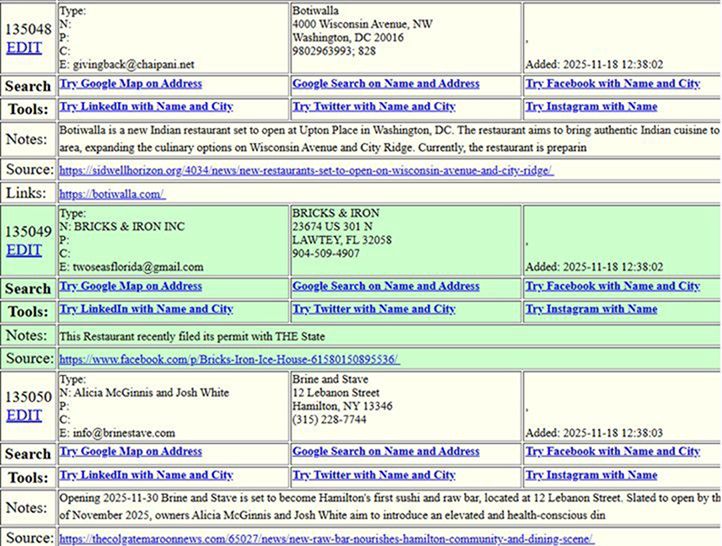Open the thecolgatemaroonnews.com source link

[326, 539]
